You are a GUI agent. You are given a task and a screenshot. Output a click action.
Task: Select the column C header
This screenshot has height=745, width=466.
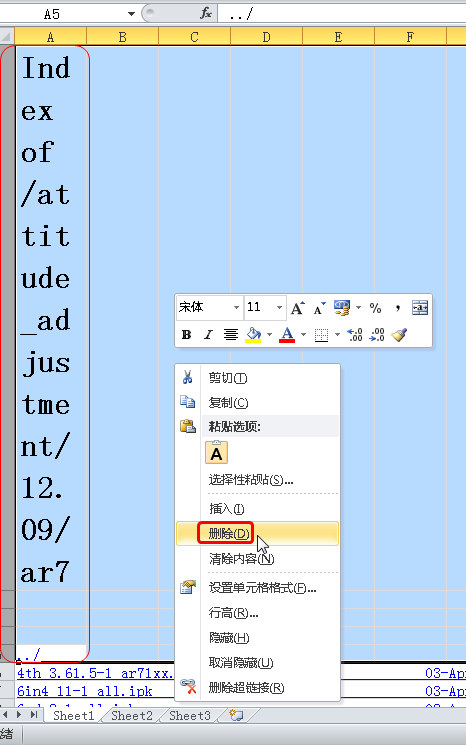[x=194, y=37]
